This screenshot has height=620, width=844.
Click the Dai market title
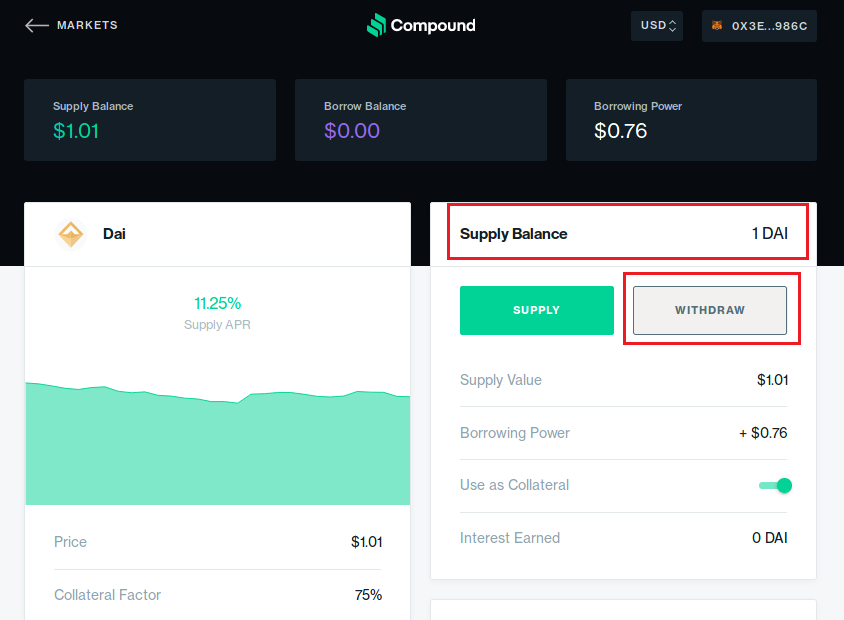pos(114,234)
